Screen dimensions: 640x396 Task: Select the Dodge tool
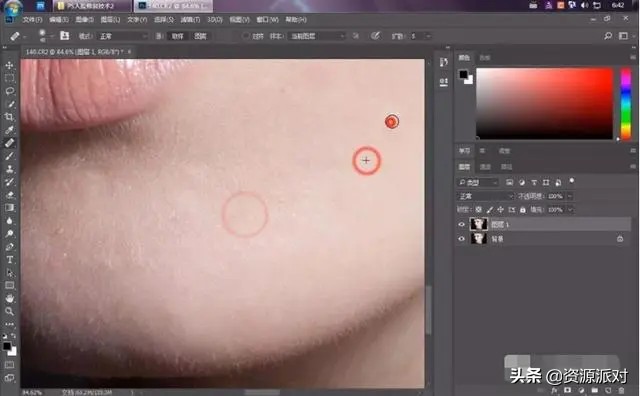9,234
